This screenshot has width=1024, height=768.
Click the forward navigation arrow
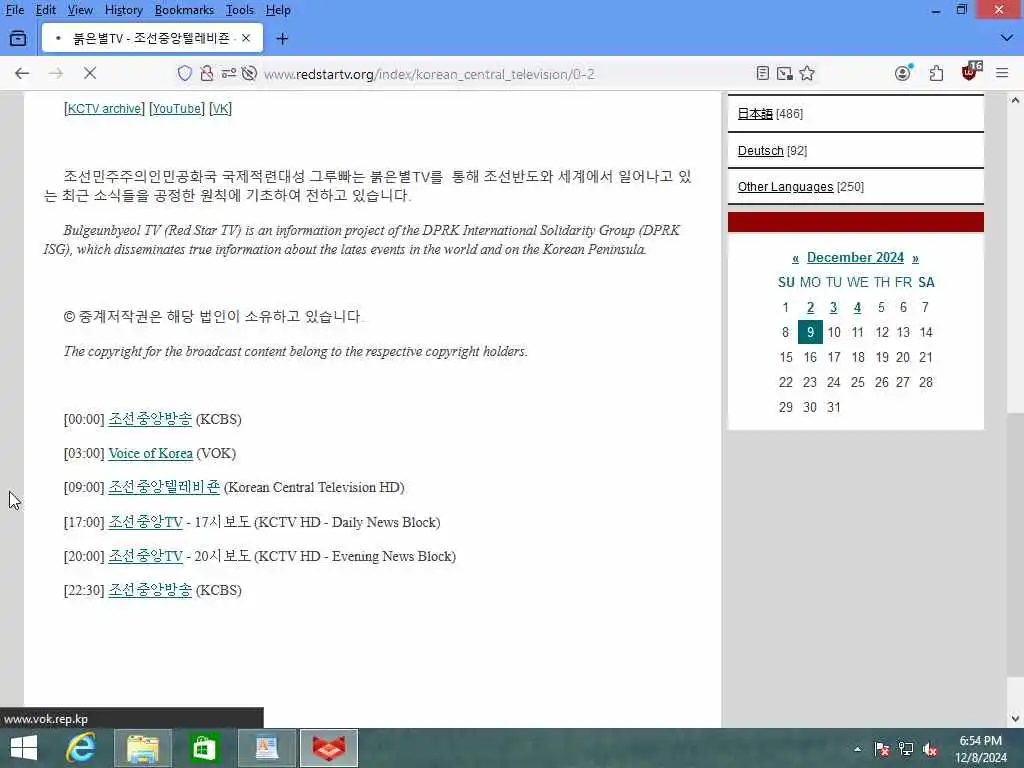56,73
